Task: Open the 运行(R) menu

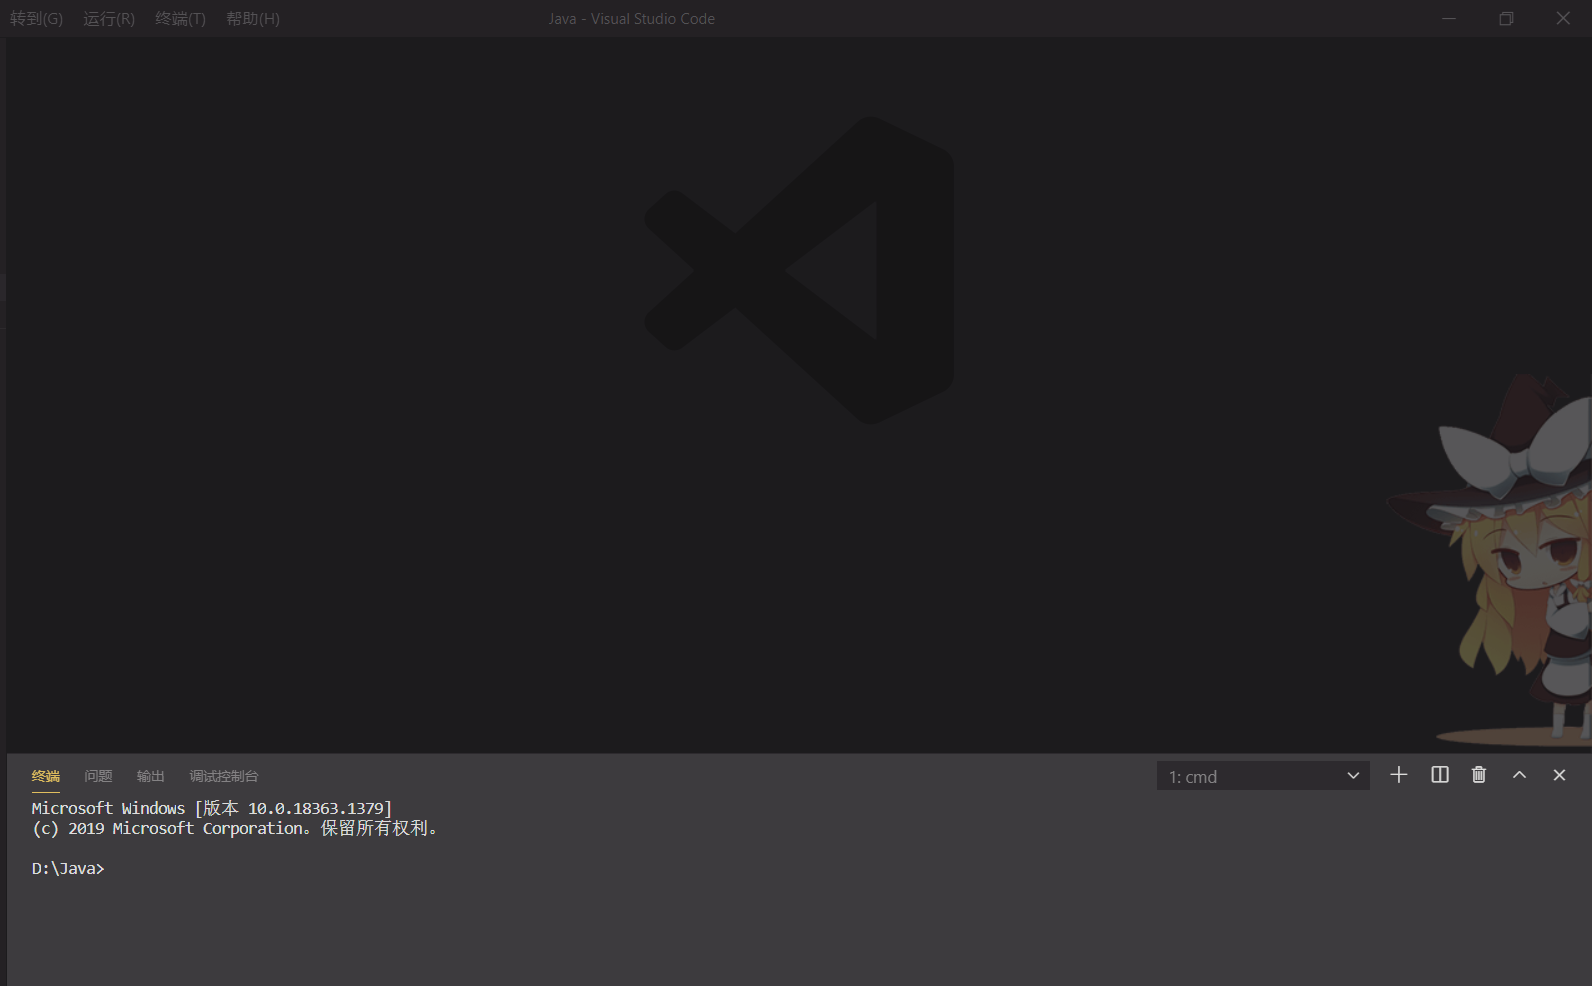Action: pyautogui.click(x=109, y=19)
